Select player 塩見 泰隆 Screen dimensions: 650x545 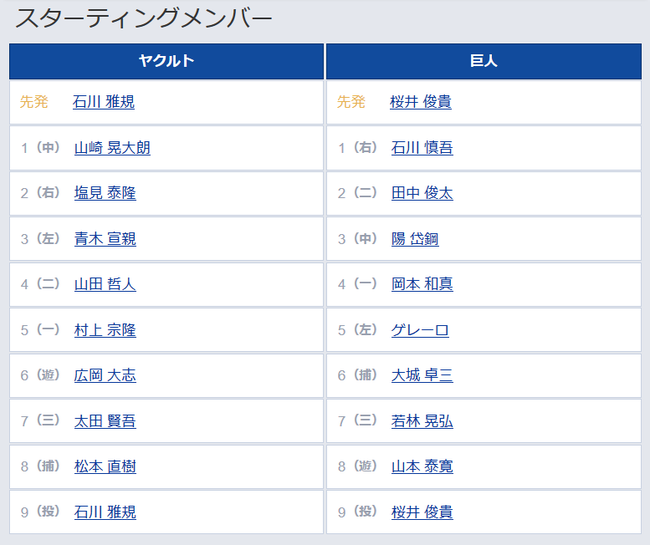click(105, 193)
